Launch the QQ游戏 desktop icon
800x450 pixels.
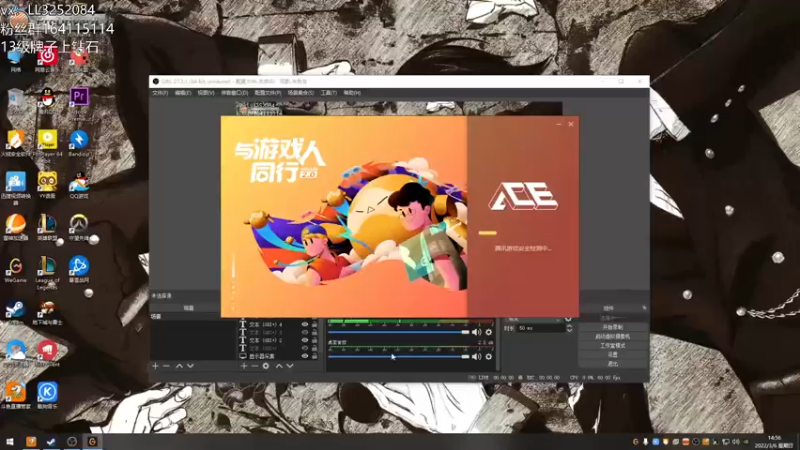(x=79, y=182)
